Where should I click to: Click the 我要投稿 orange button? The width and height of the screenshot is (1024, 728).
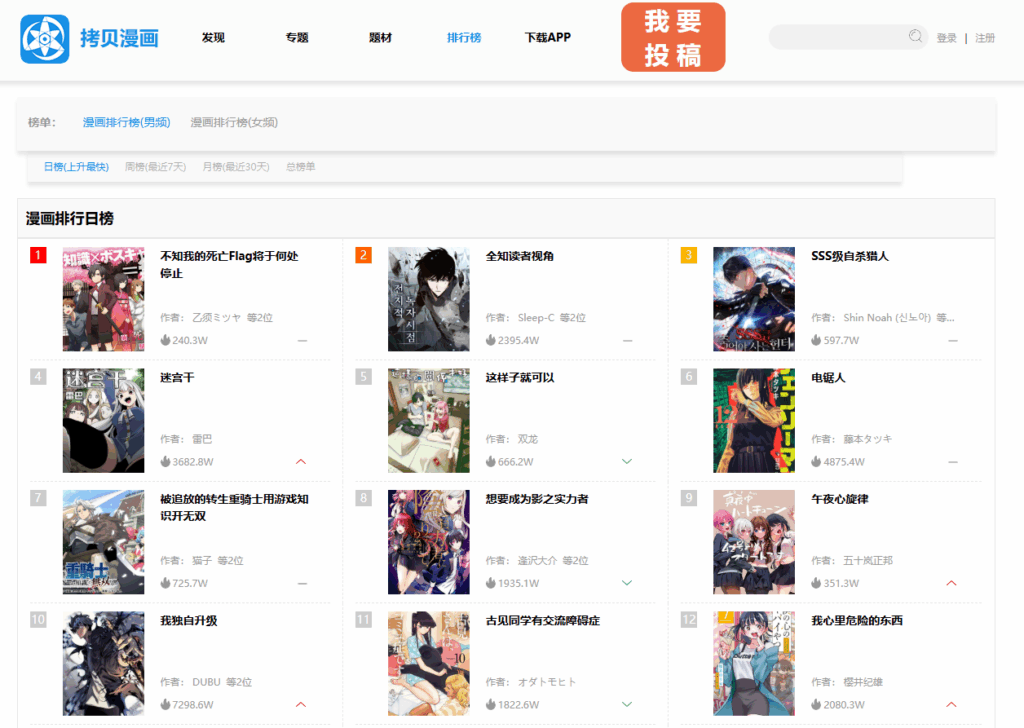tap(673, 37)
